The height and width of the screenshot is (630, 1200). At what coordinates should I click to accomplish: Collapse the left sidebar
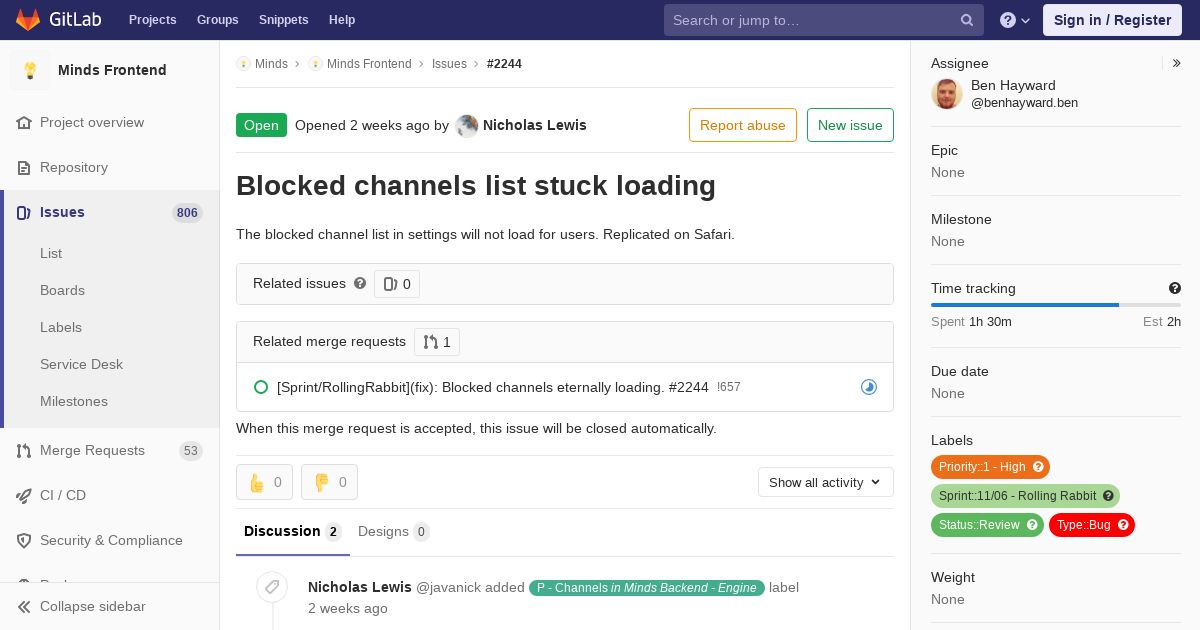tap(110, 606)
